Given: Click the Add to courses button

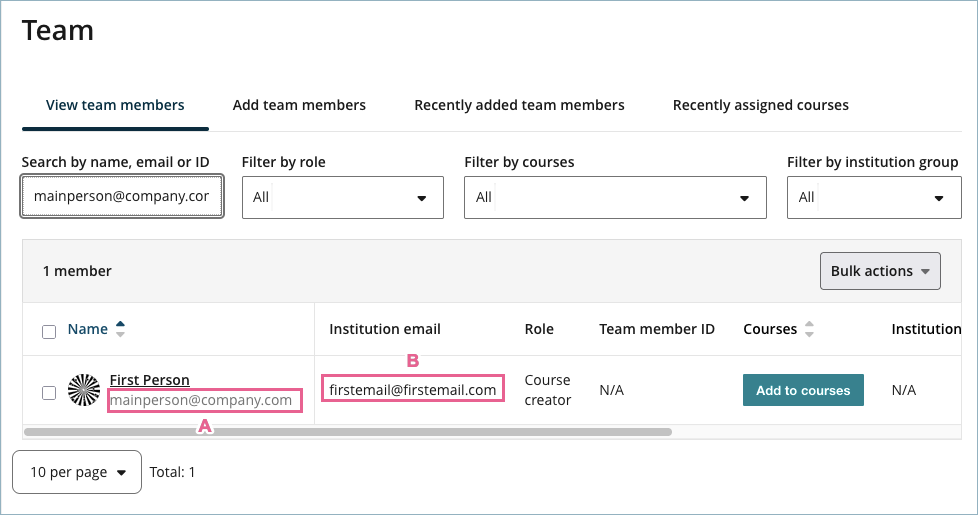Looking at the screenshot, I should [802, 390].
